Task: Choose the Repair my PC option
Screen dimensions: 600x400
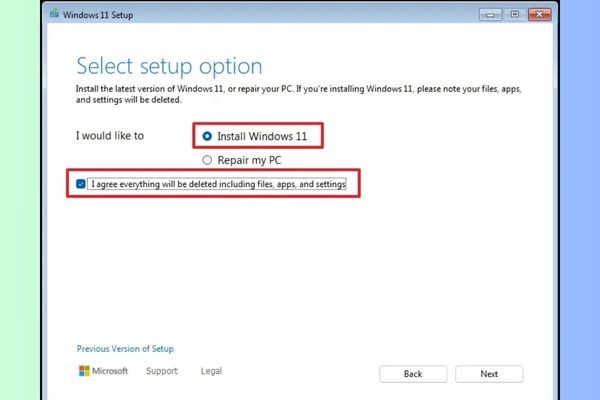Action: [x=207, y=159]
